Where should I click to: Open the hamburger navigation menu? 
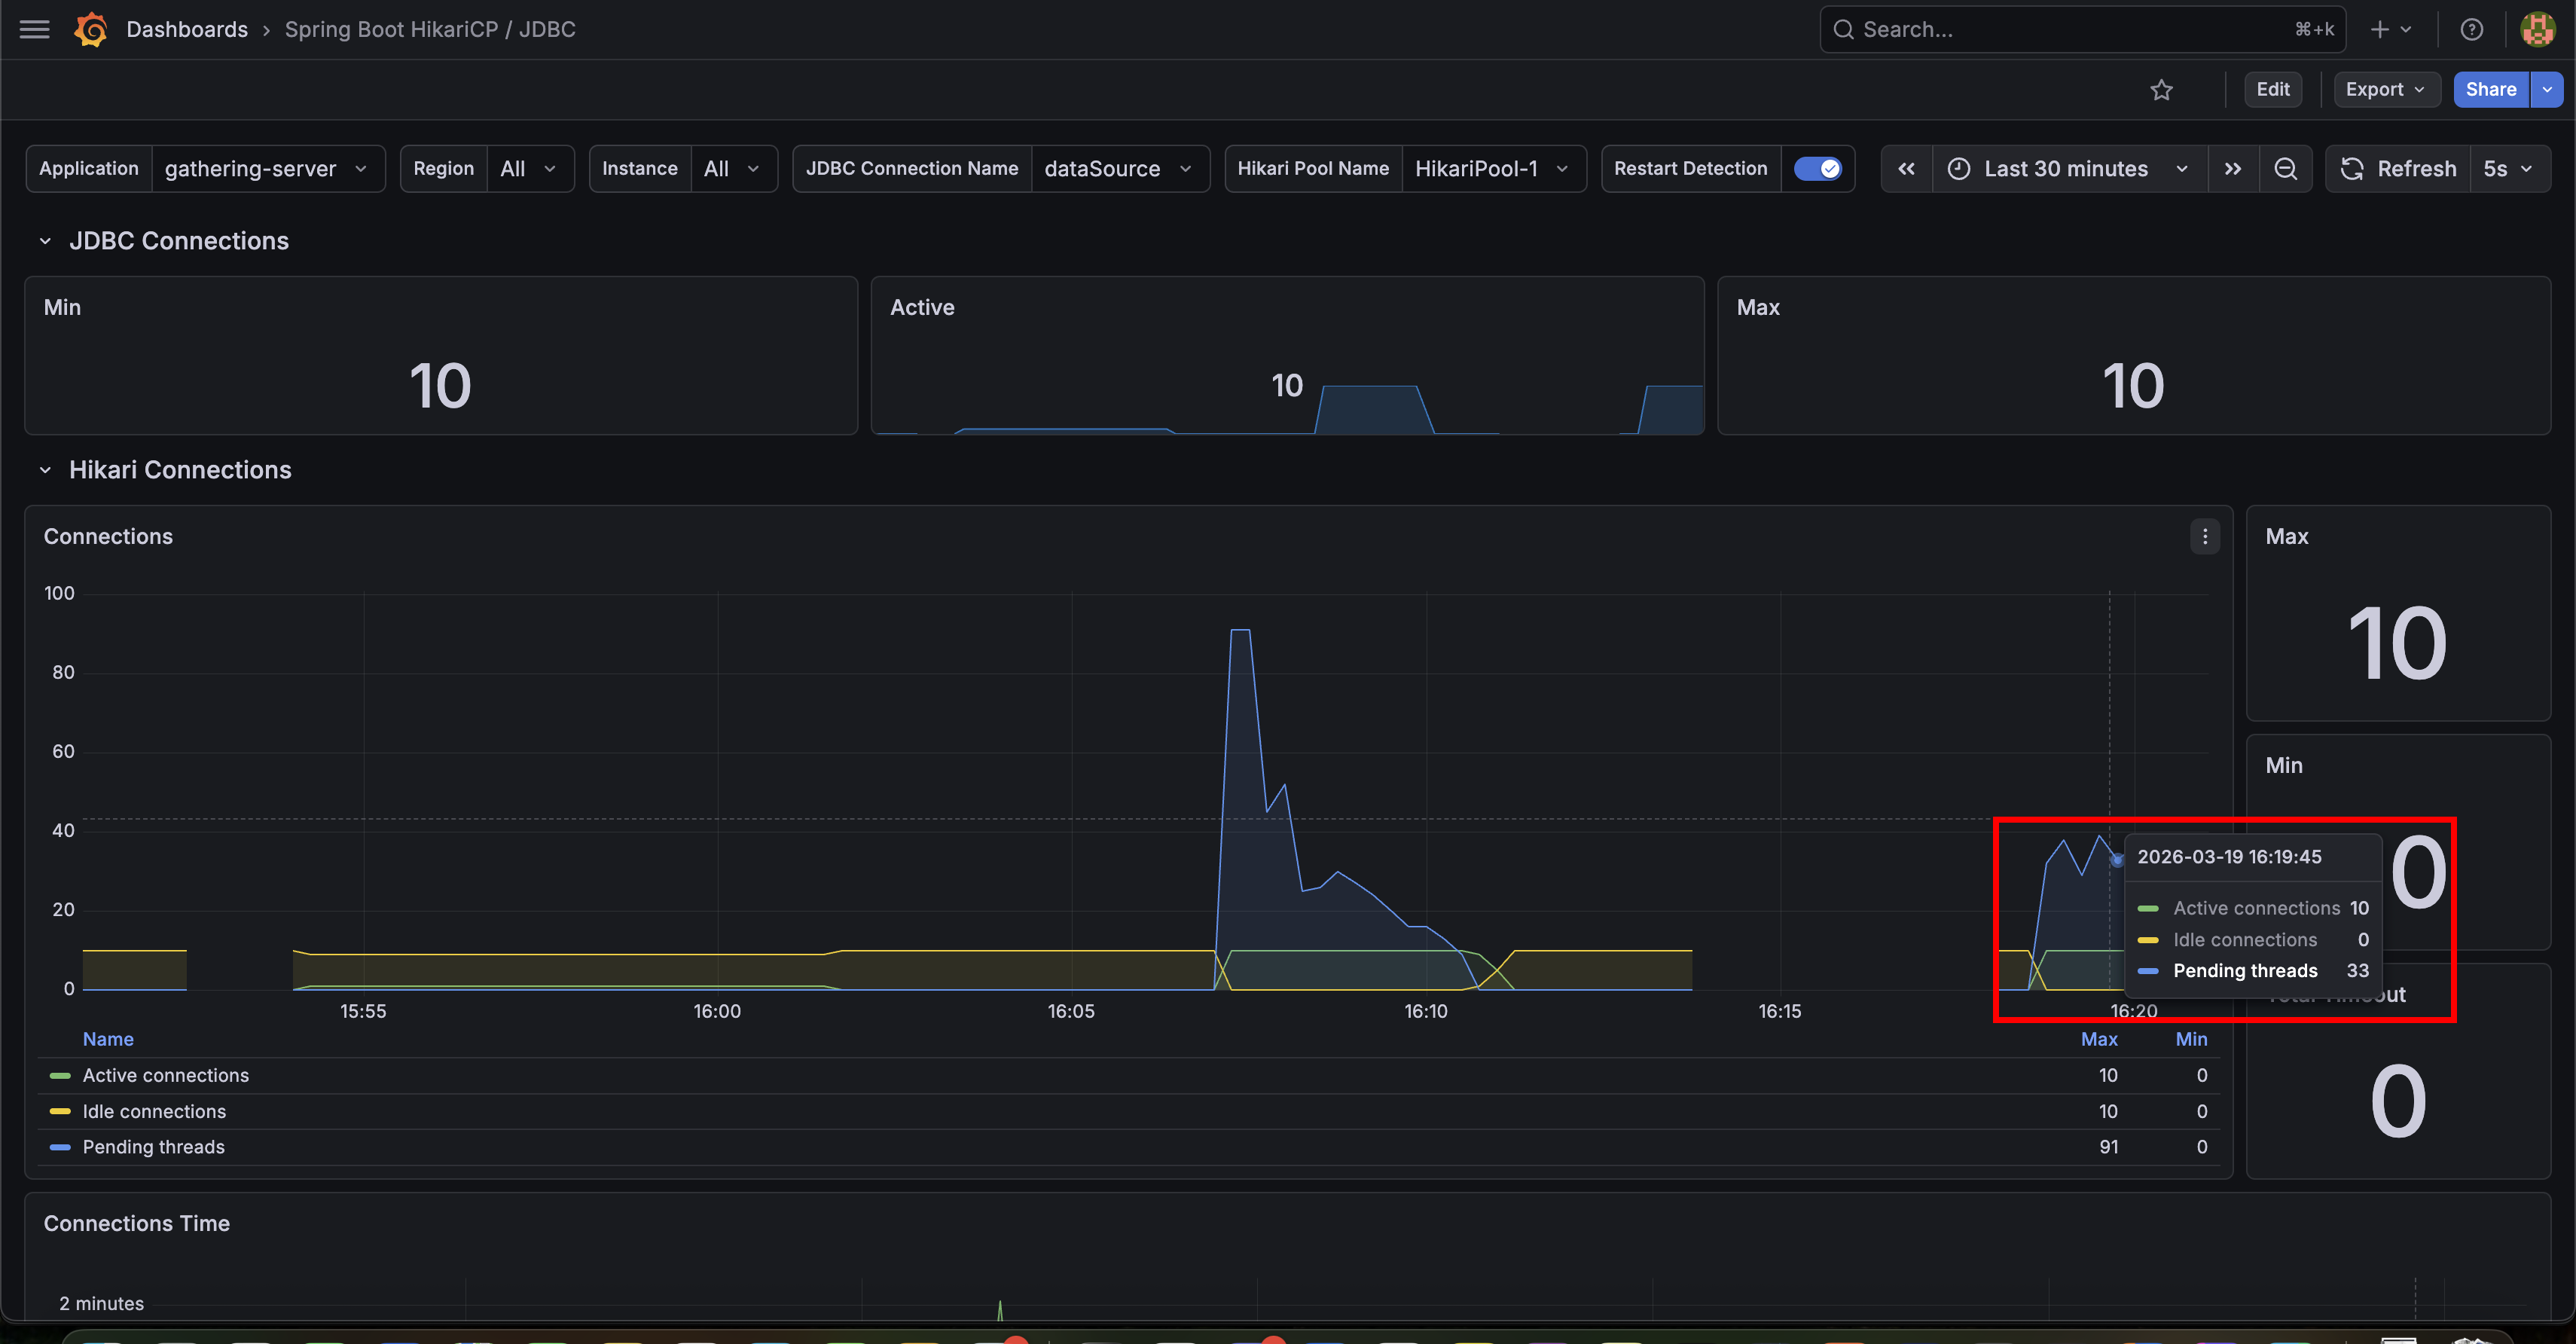[x=34, y=29]
